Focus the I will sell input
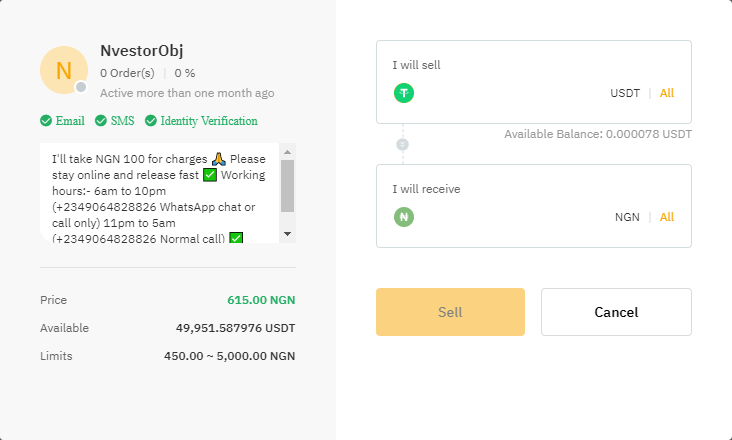The image size is (732, 440). [510, 93]
